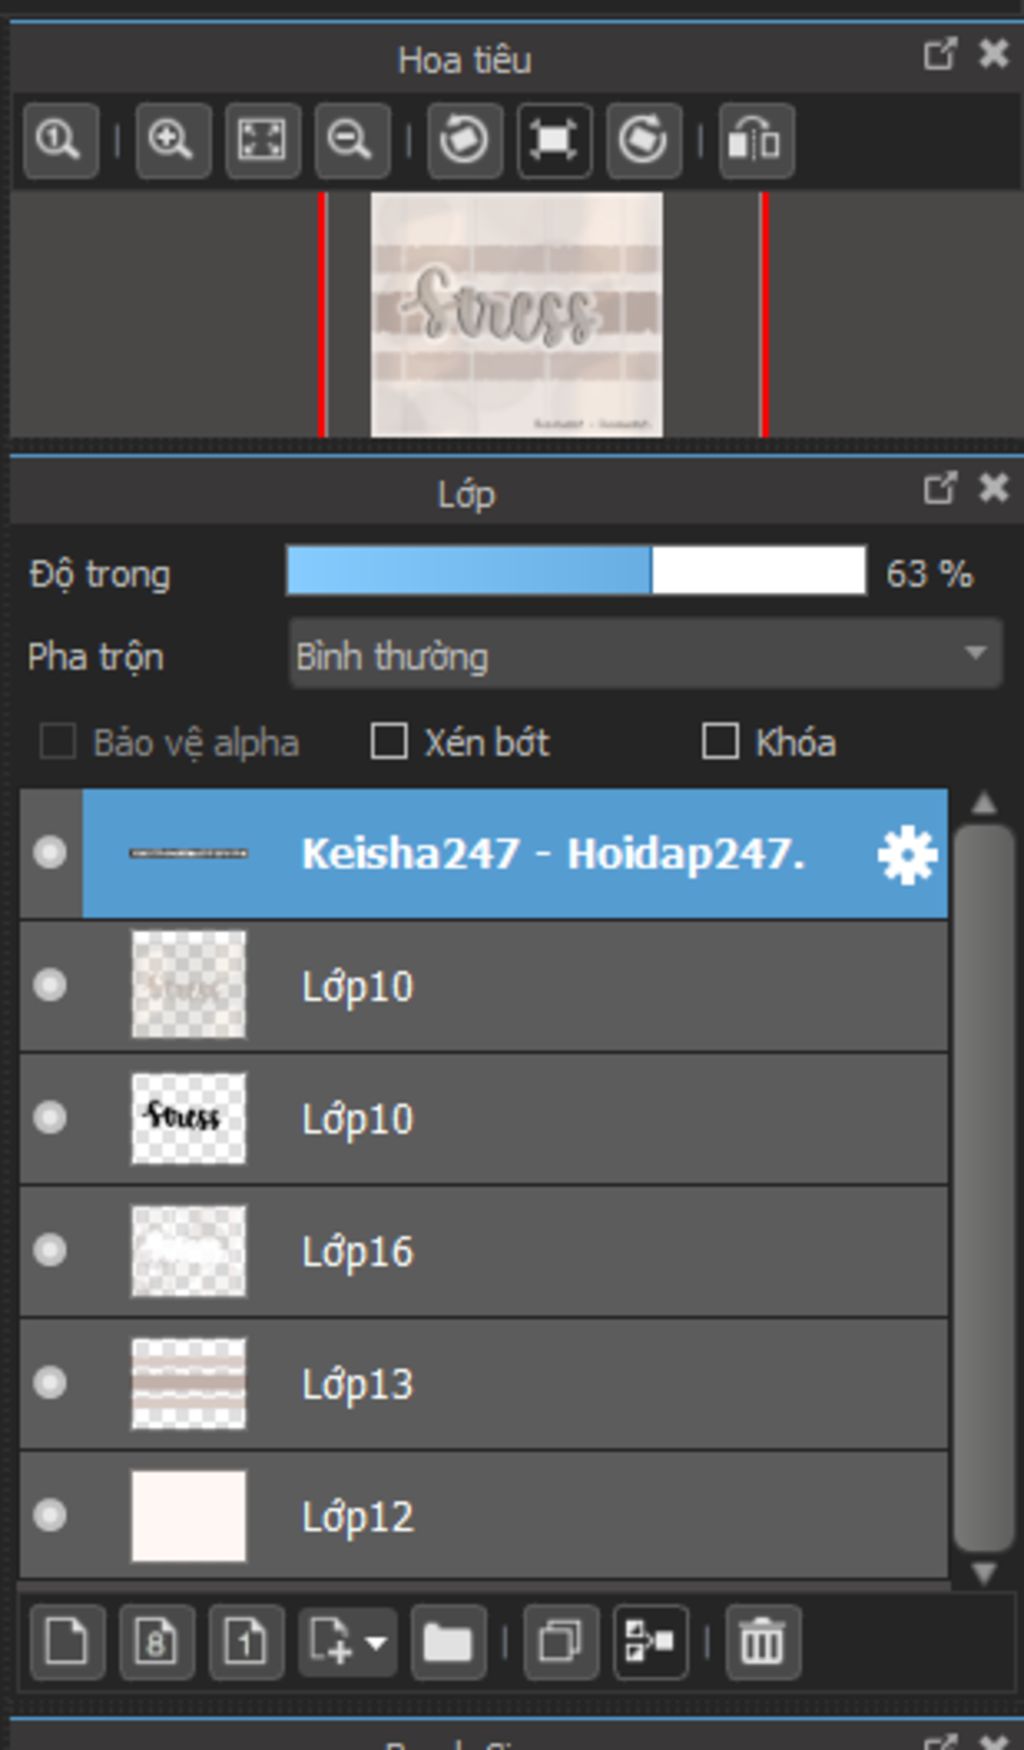
Task: Click the fit to window icon
Action: [x=262, y=141]
